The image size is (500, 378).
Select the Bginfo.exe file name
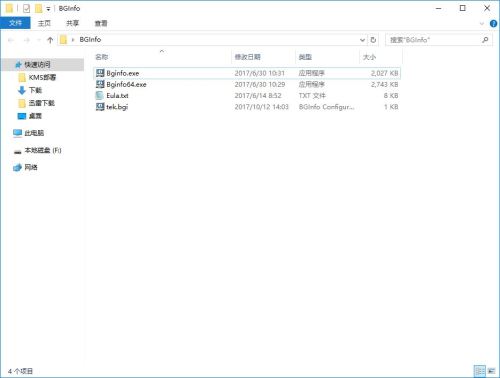123,73
